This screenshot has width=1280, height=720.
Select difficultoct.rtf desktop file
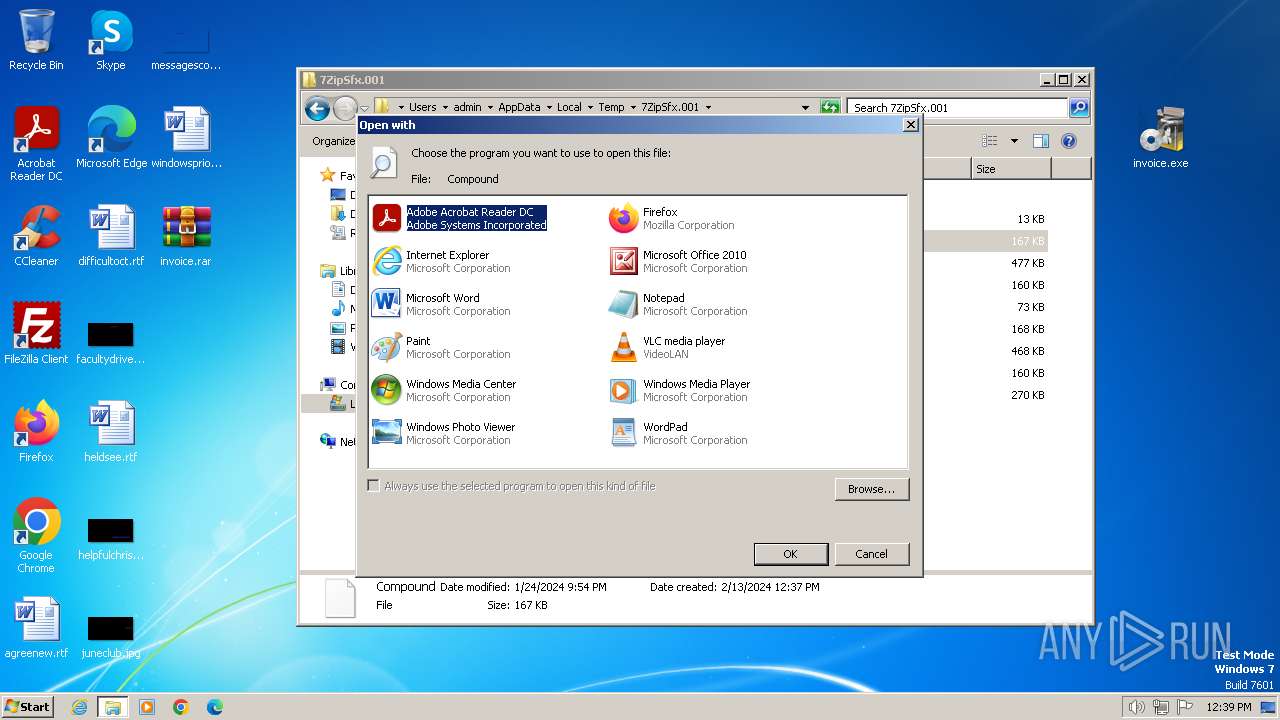point(111,236)
